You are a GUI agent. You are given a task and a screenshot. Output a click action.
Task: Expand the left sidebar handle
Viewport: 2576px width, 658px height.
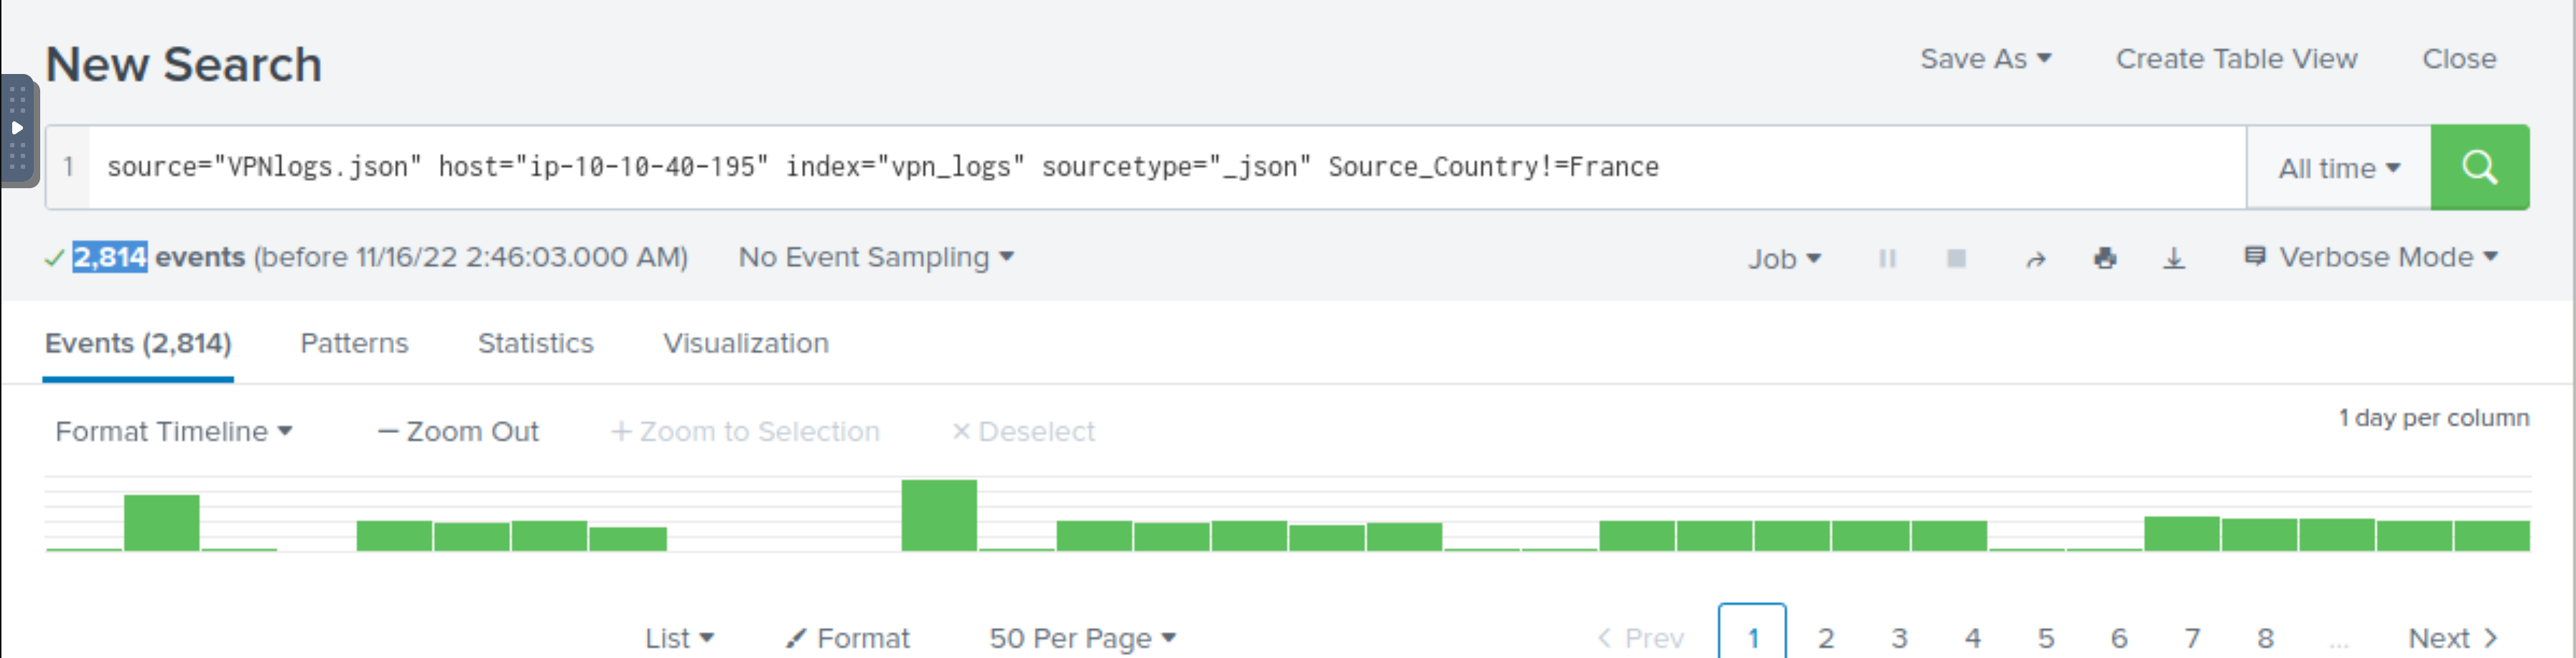coord(18,130)
